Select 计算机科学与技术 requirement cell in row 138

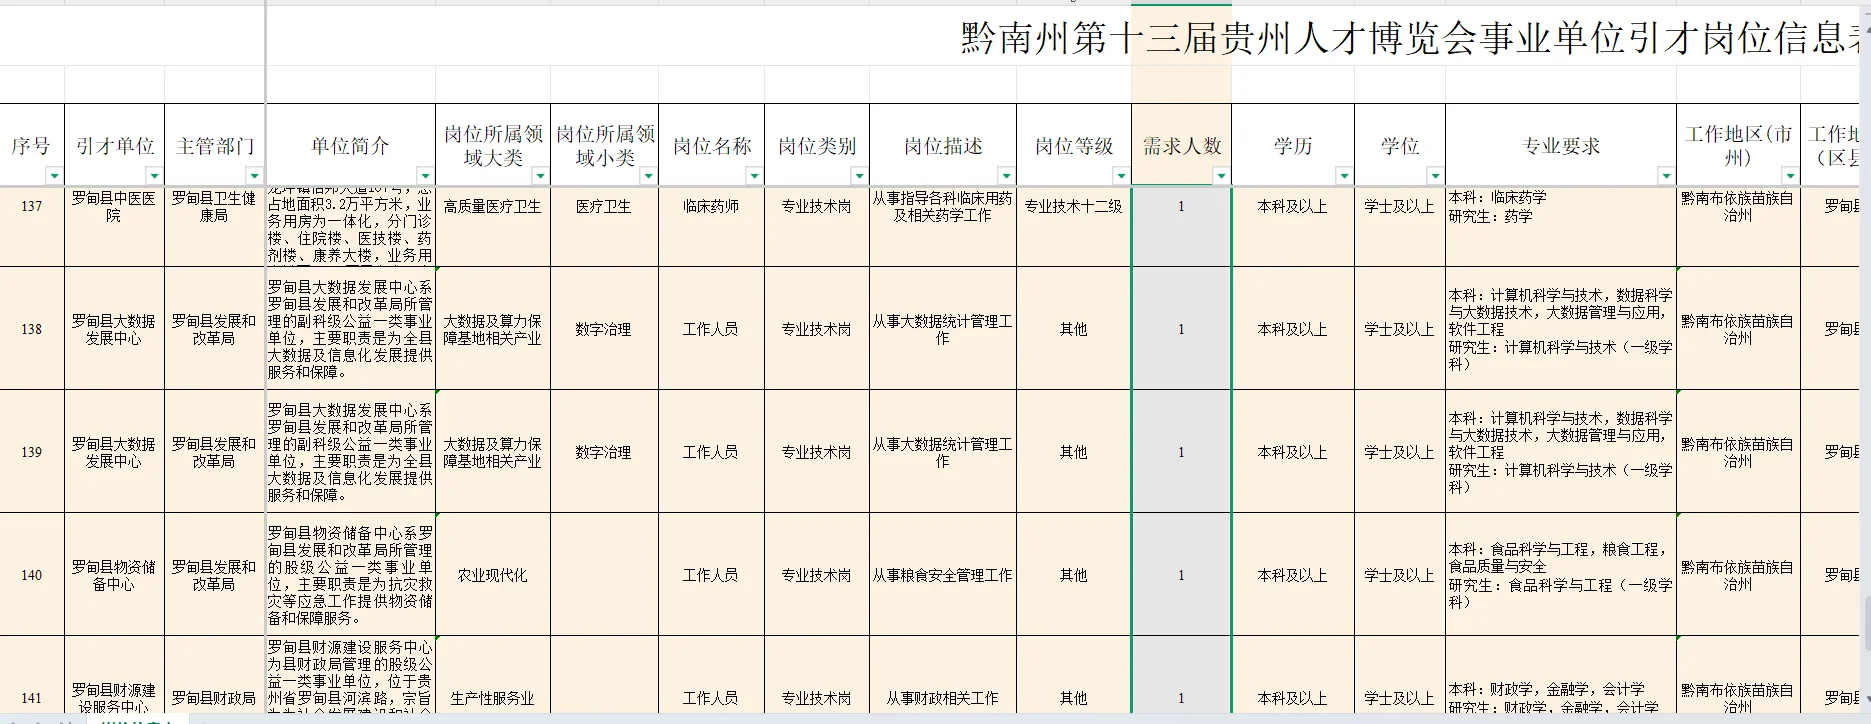[1561, 328]
